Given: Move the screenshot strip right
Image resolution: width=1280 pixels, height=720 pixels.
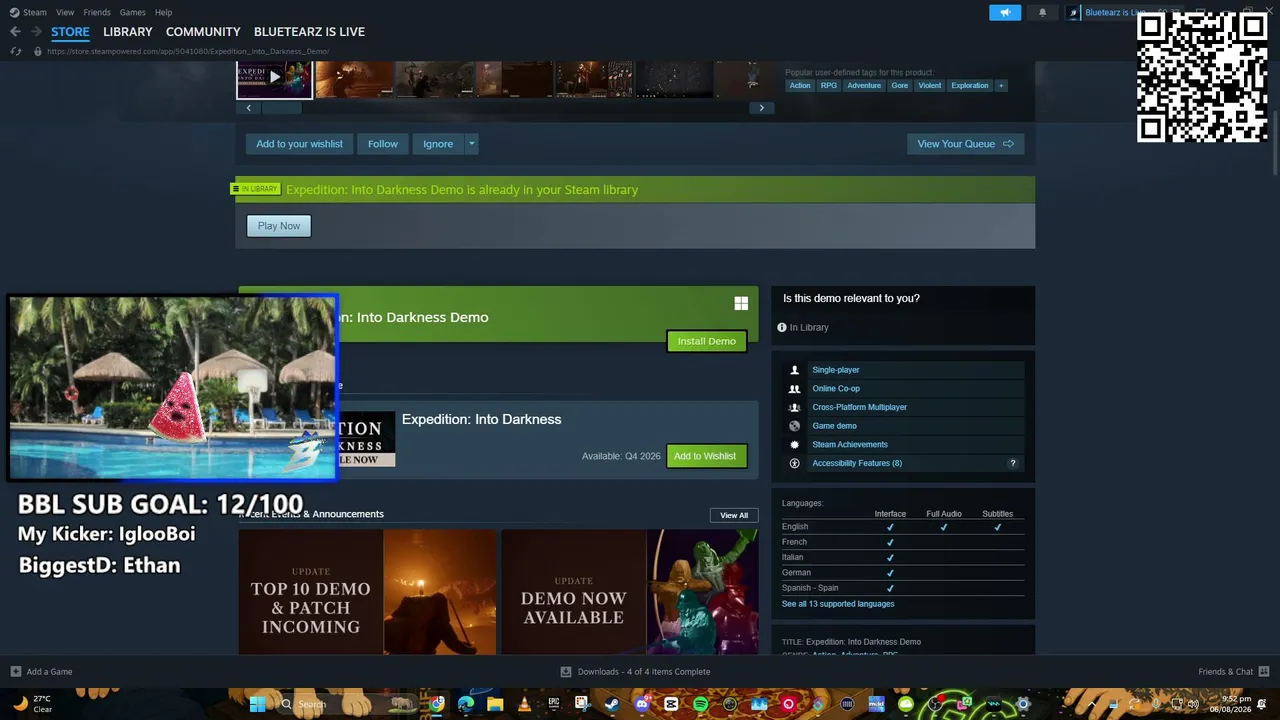Looking at the screenshot, I should (762, 108).
